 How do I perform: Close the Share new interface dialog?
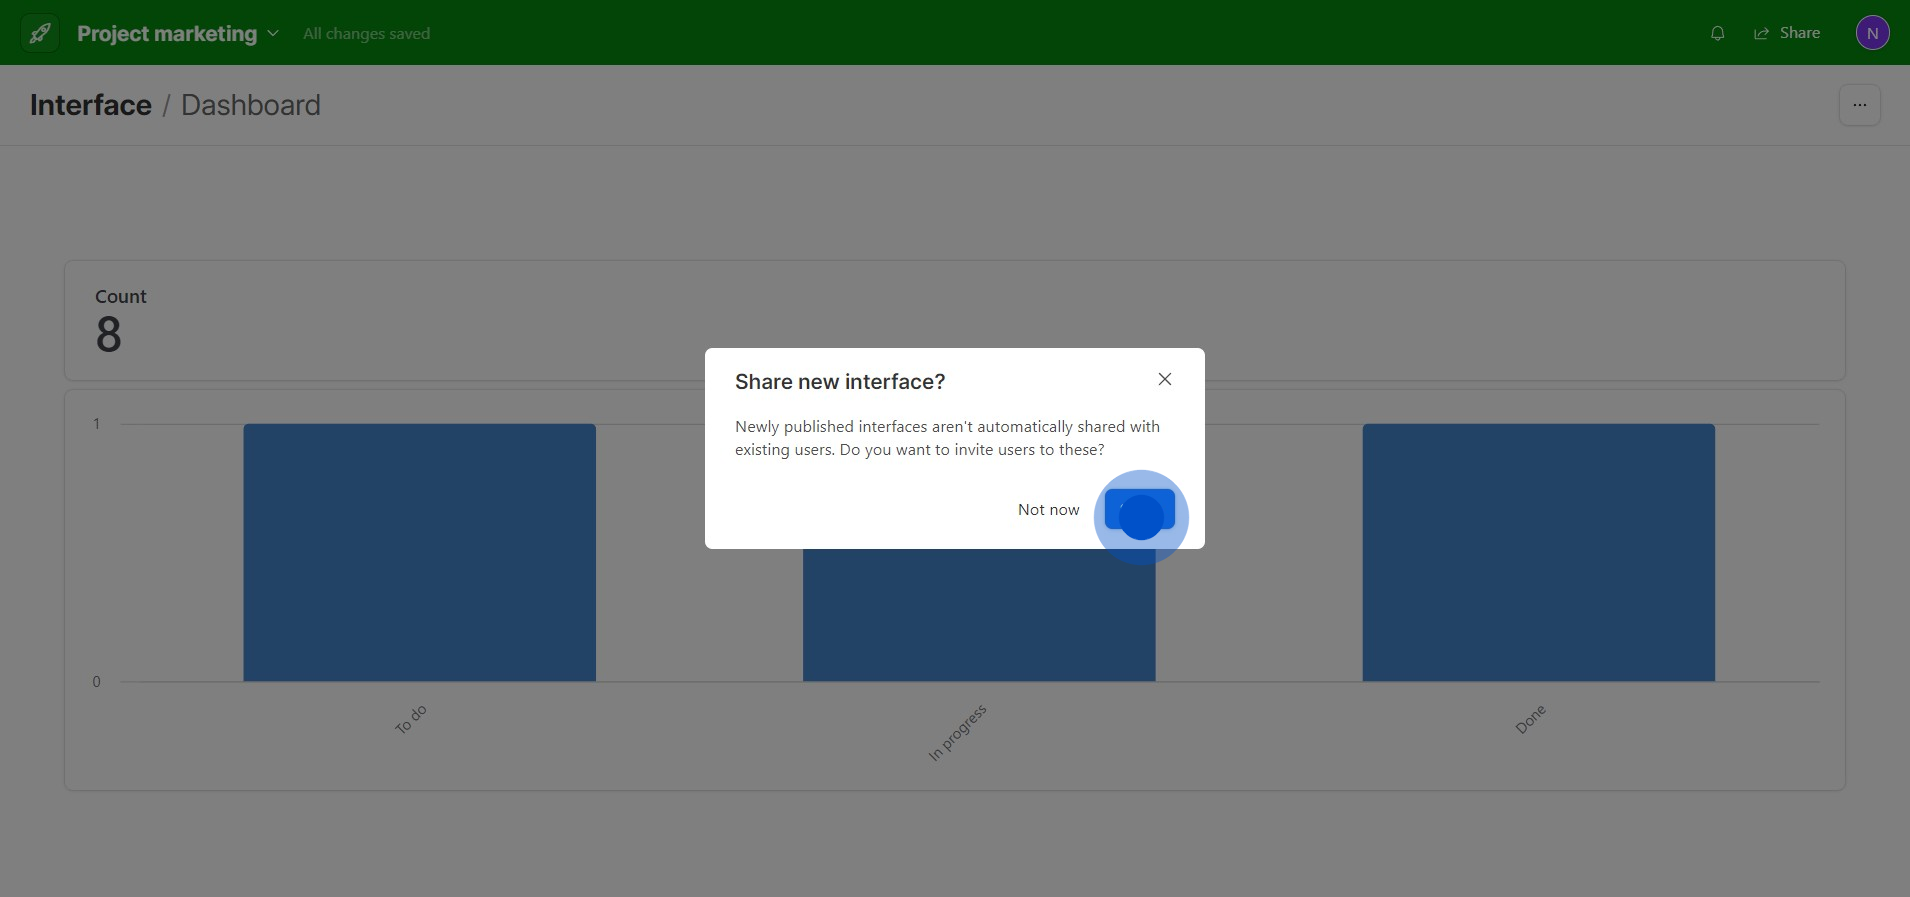coord(1164,379)
